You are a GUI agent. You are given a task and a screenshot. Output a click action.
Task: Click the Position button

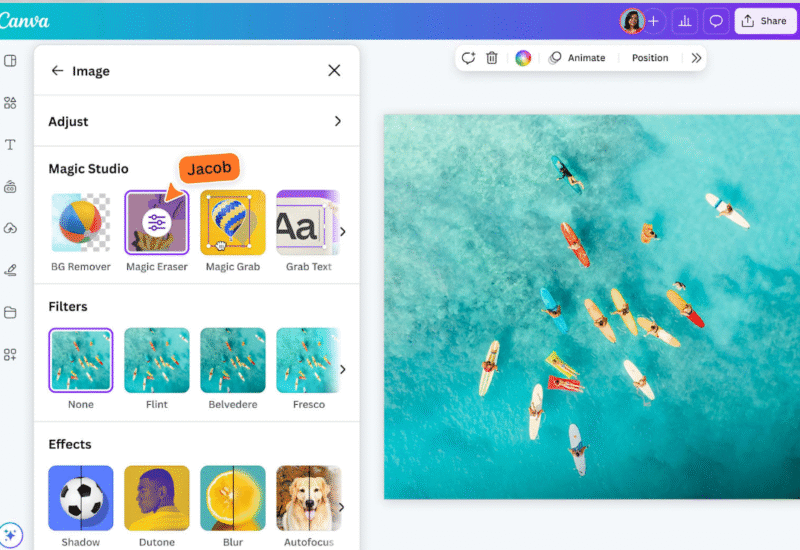(x=650, y=58)
